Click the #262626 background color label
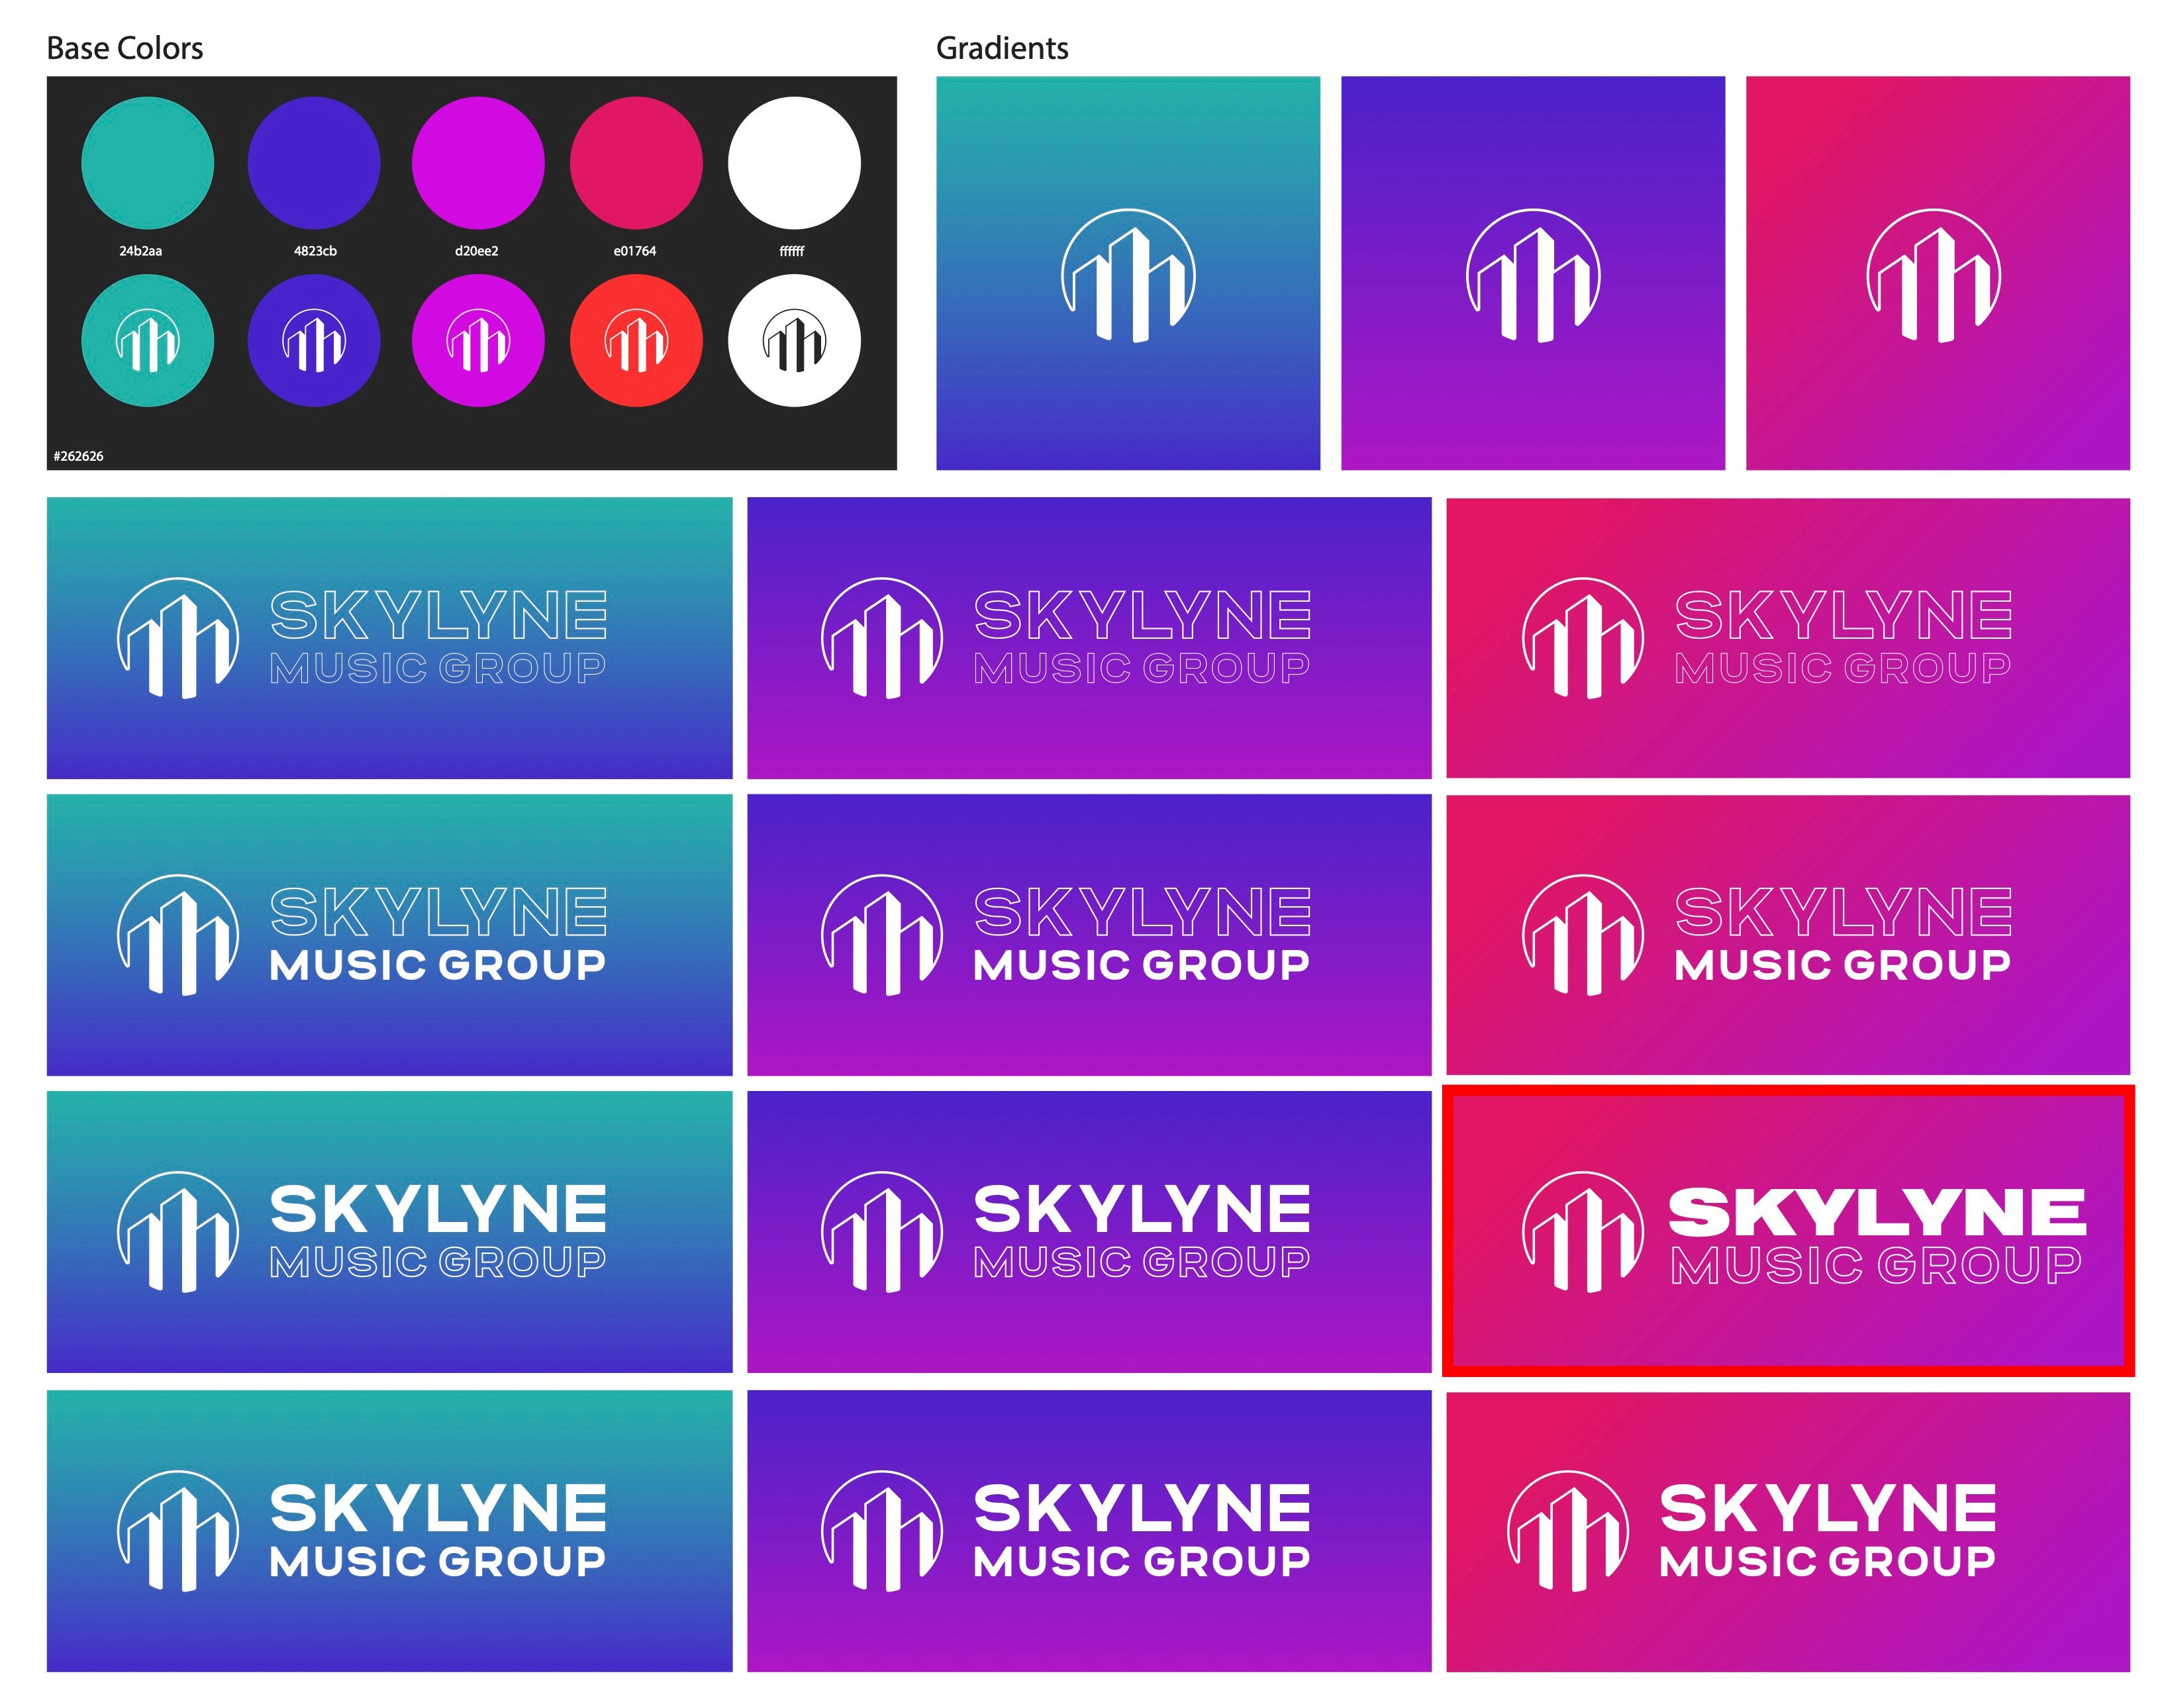Screen dimensions: 2168x1708 79,456
